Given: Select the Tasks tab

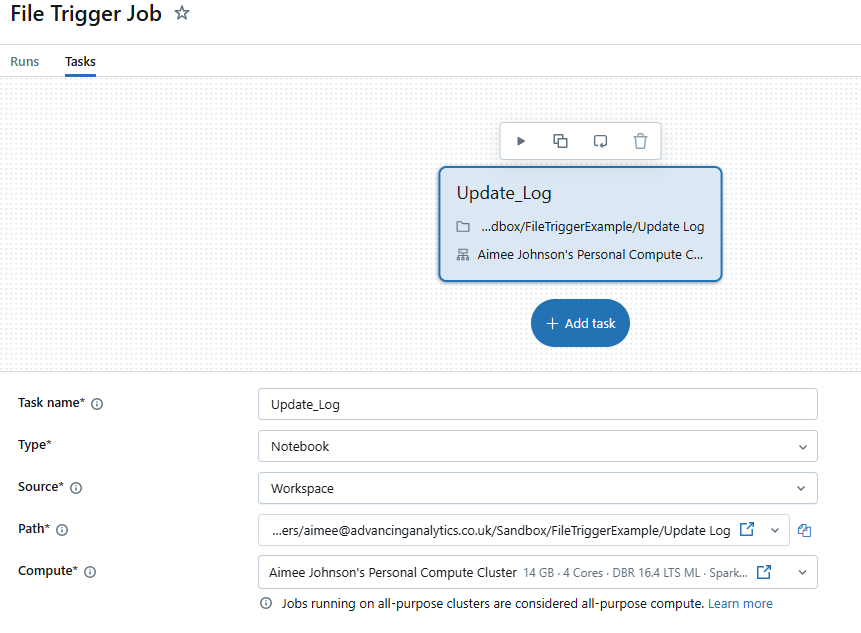Looking at the screenshot, I should pos(80,61).
